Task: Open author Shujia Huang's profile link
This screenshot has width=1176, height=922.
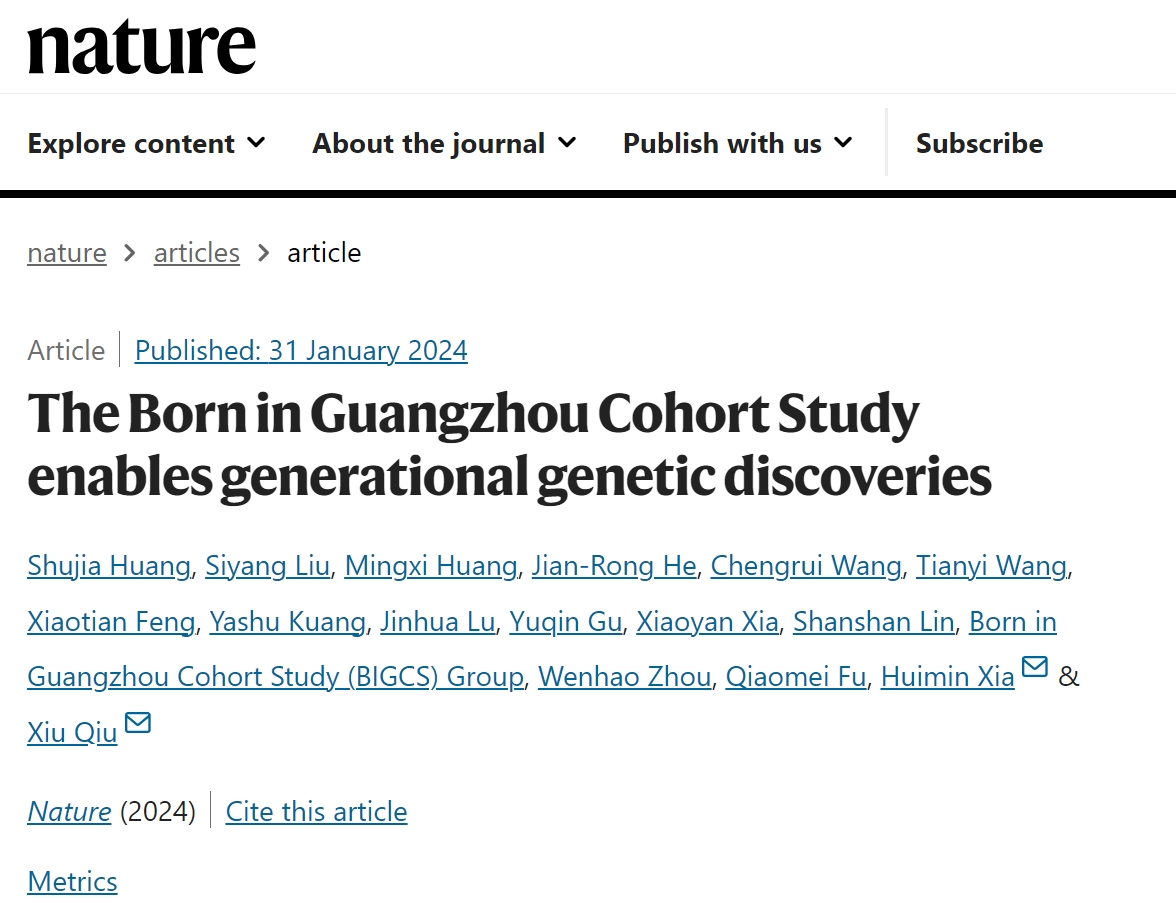Action: click(x=109, y=566)
